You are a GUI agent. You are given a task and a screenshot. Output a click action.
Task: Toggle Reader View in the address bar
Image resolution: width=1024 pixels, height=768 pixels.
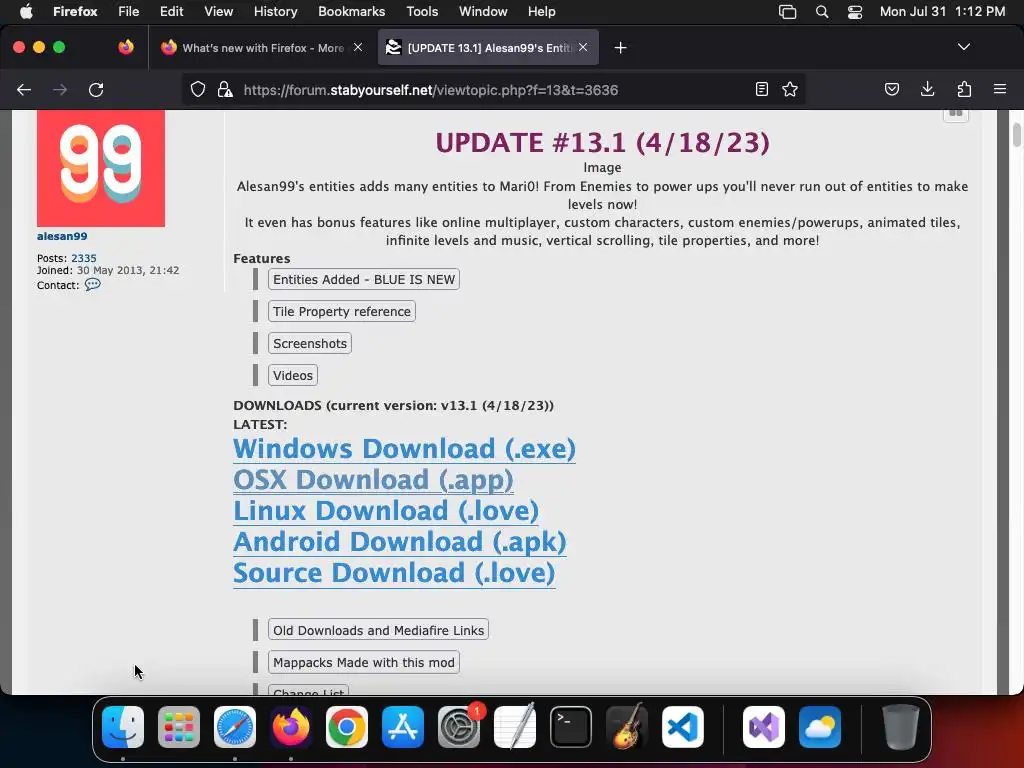761,89
